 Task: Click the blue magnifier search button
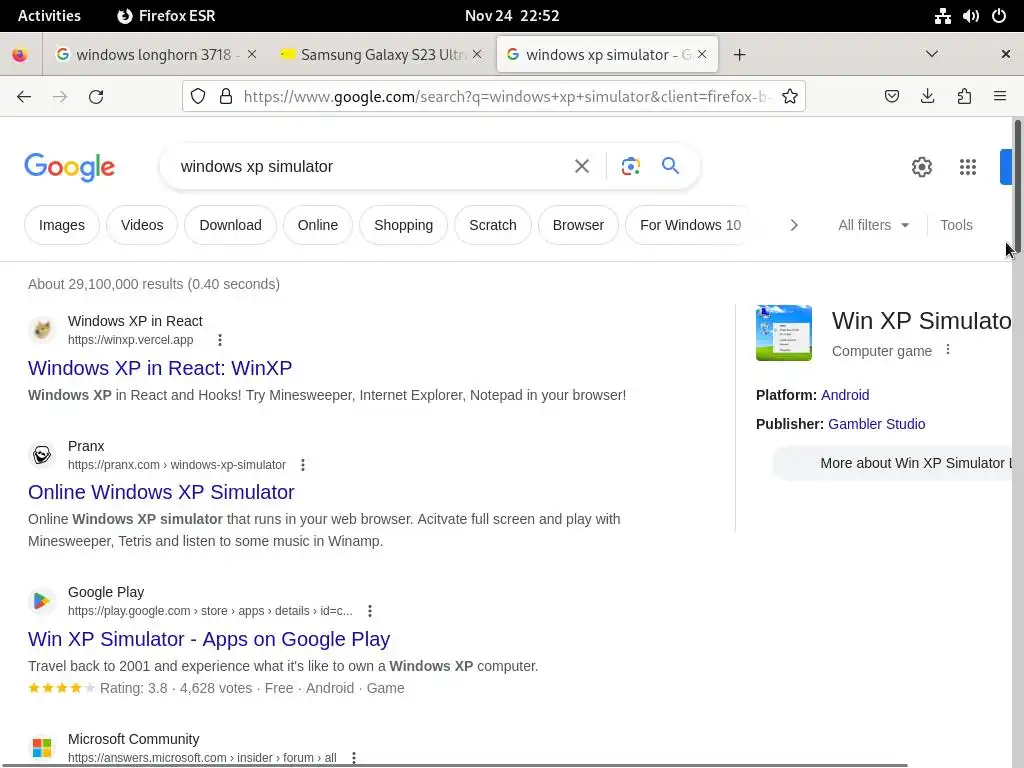[670, 166]
